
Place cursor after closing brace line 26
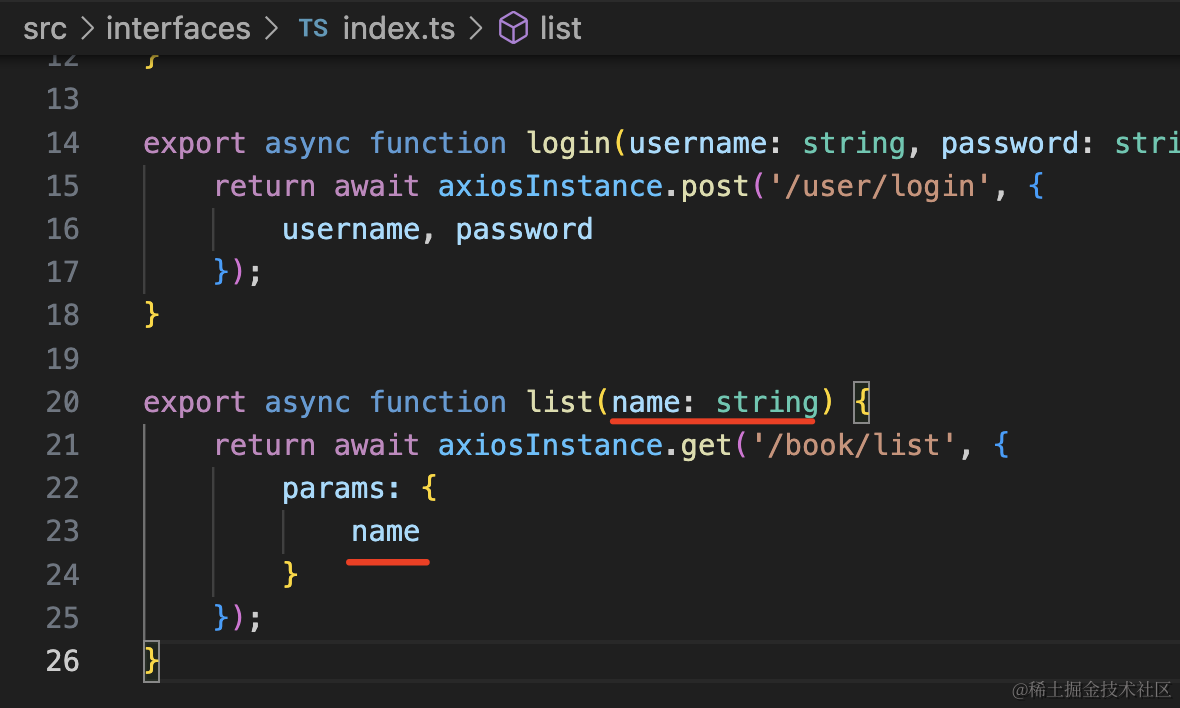pos(161,661)
